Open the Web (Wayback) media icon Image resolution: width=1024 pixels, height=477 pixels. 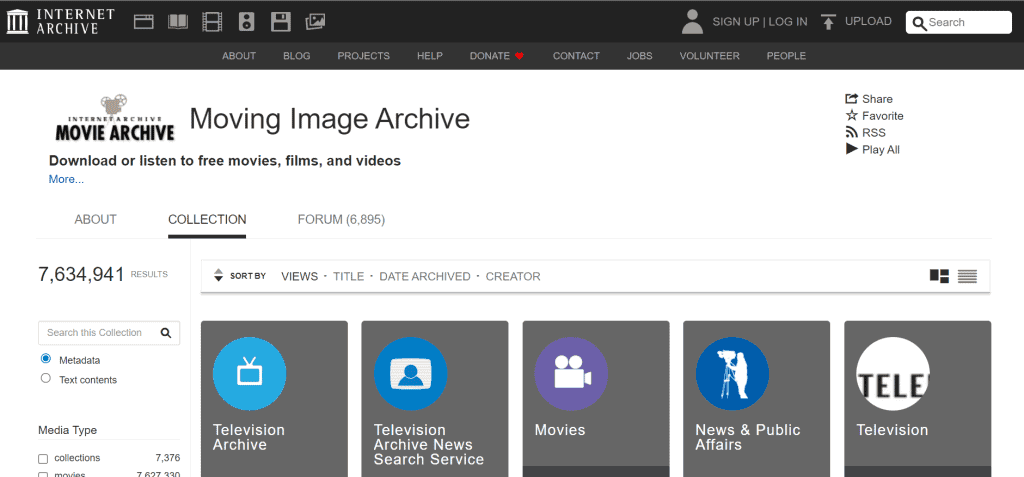click(144, 22)
